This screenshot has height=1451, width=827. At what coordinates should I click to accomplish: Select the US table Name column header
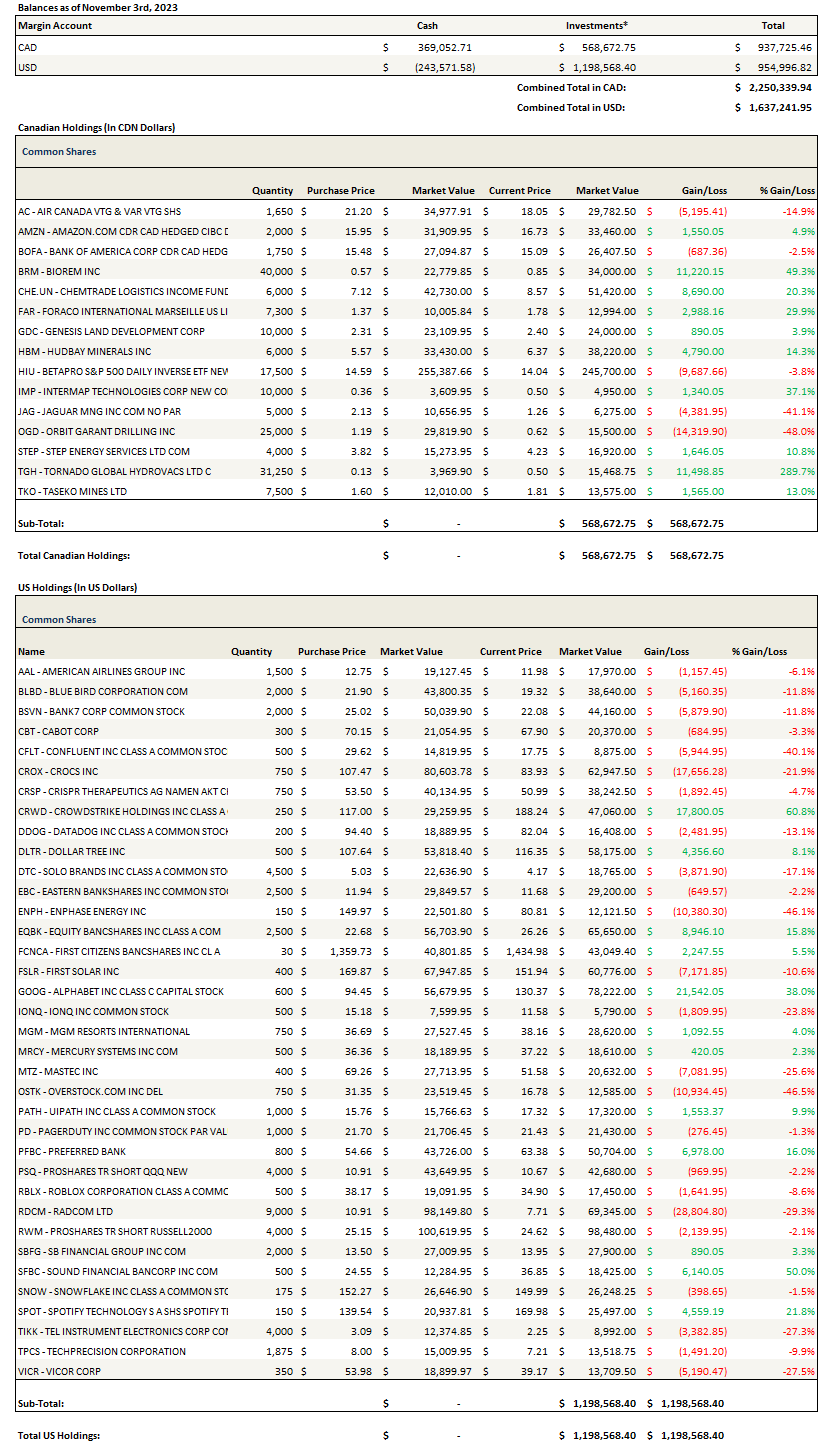[32, 651]
